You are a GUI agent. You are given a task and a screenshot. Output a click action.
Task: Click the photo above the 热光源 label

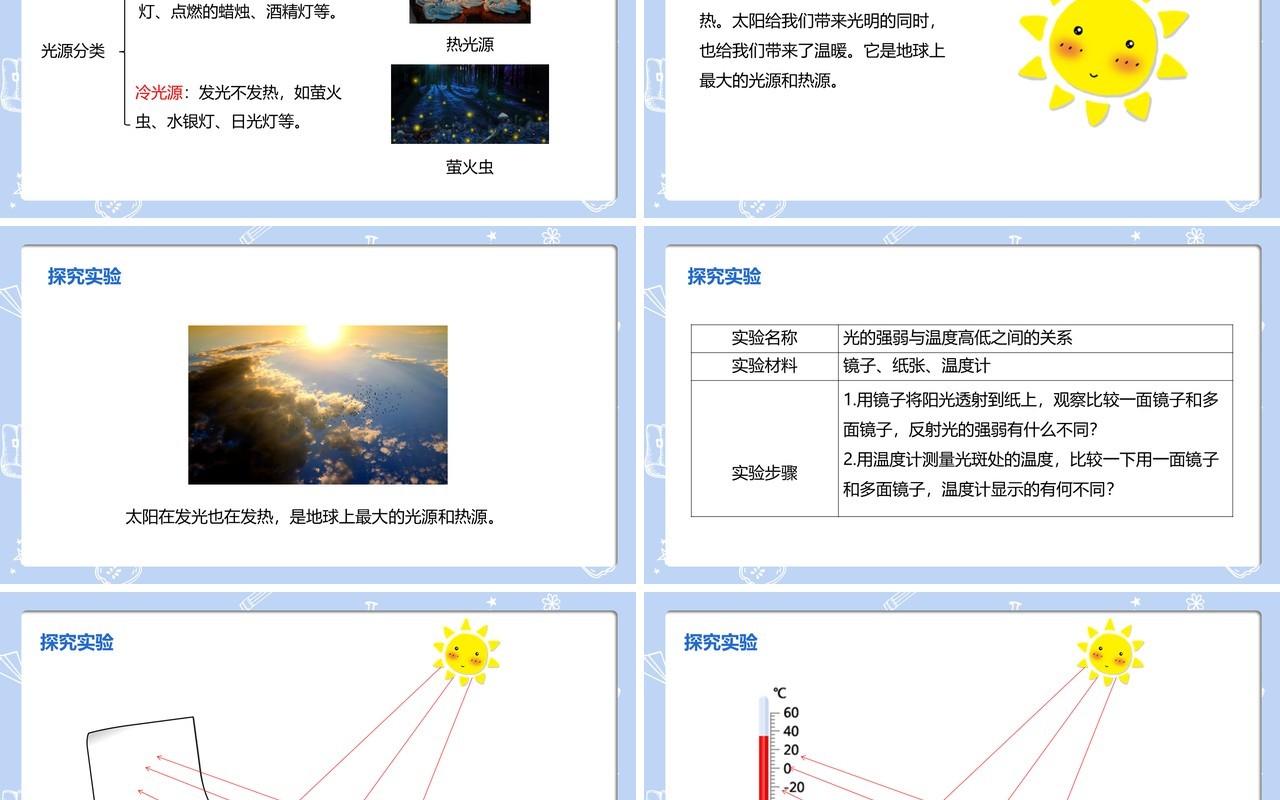pyautogui.click(x=470, y=11)
